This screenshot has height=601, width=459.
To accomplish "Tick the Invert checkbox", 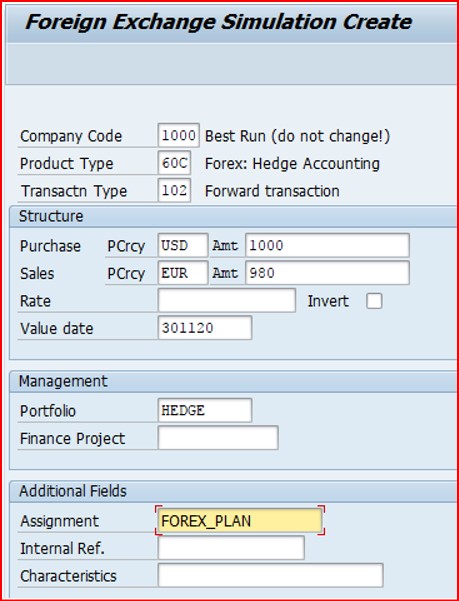I will coord(374,301).
